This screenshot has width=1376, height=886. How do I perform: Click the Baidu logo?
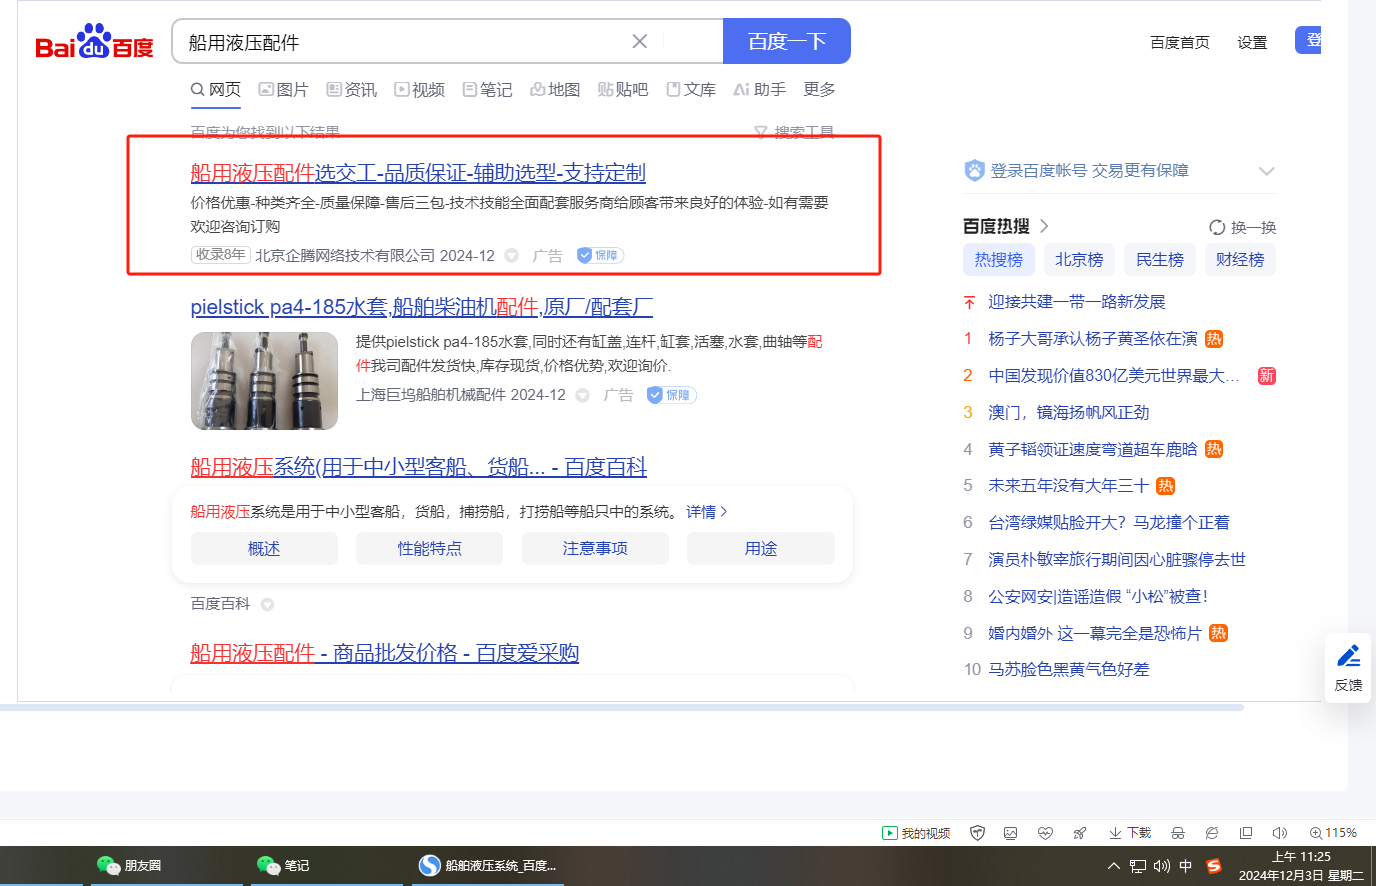coord(94,42)
